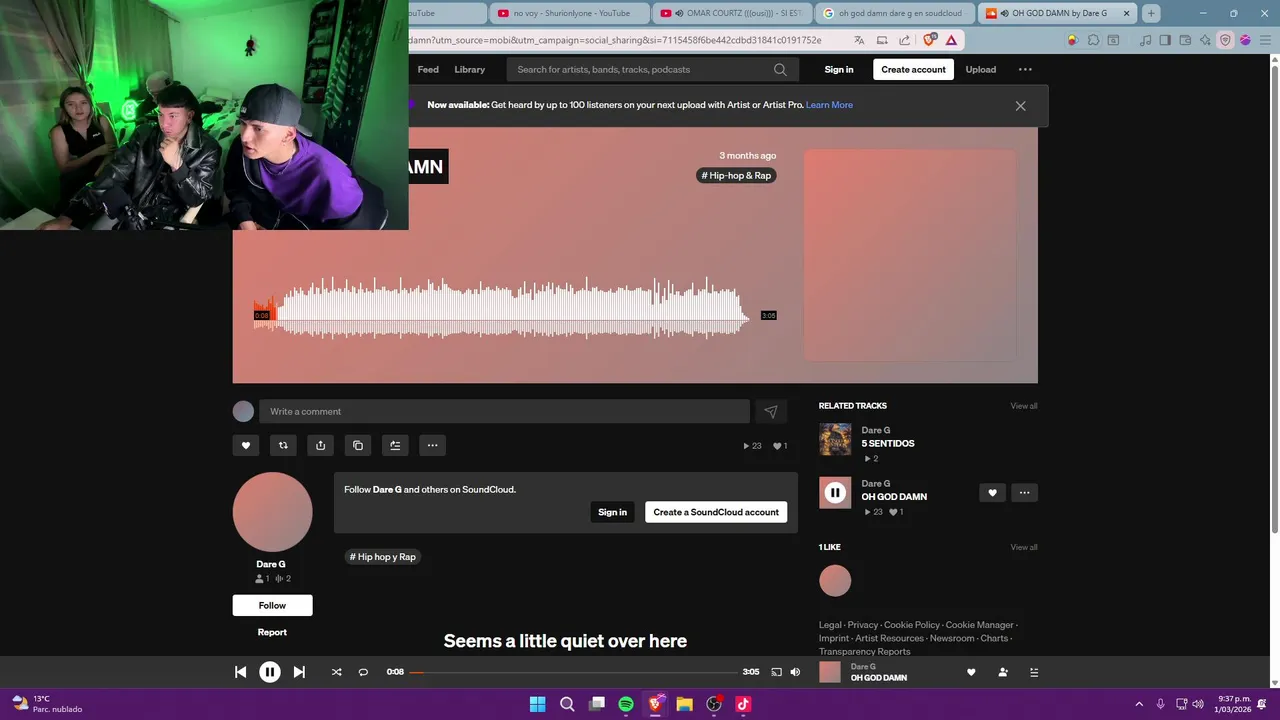Open more options below the comment box
The width and height of the screenshot is (1280, 720).
[x=432, y=445]
